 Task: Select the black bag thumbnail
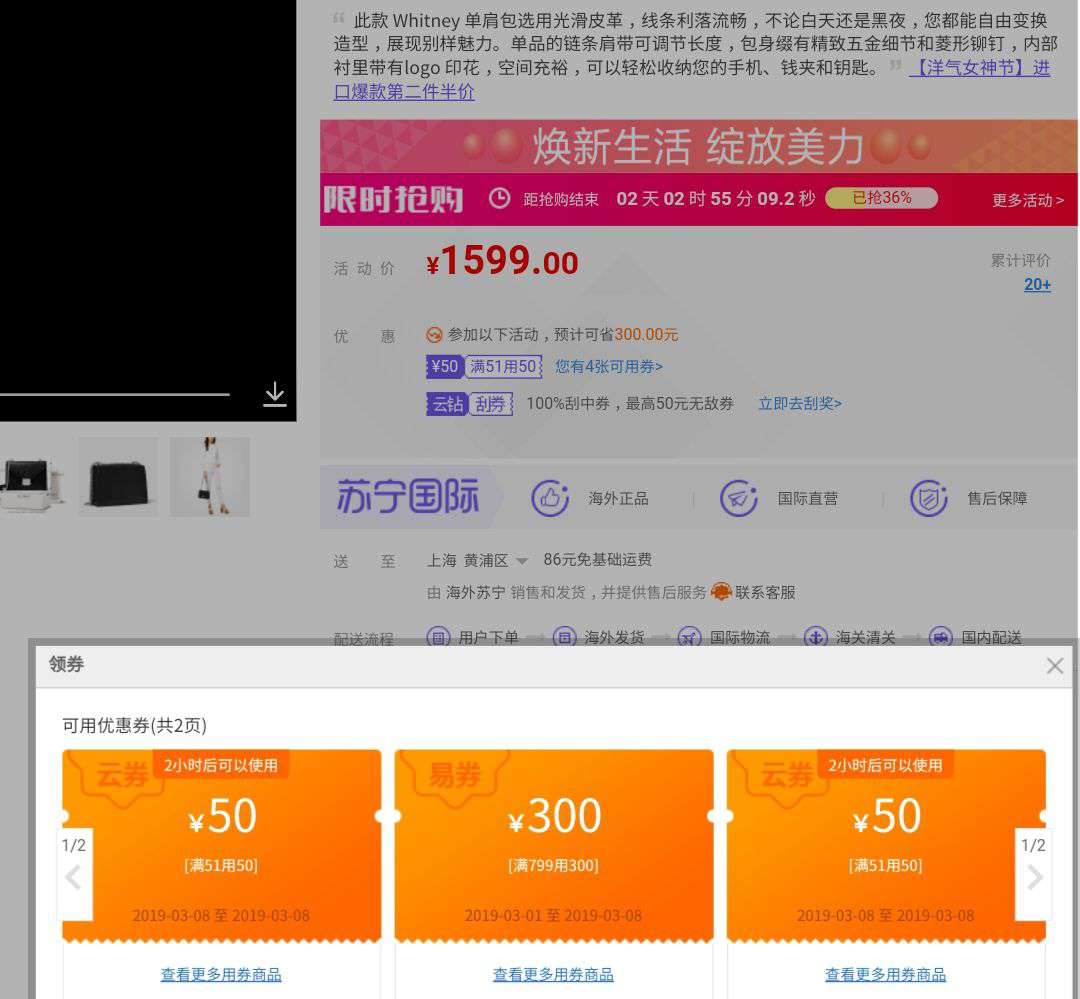pos(118,477)
